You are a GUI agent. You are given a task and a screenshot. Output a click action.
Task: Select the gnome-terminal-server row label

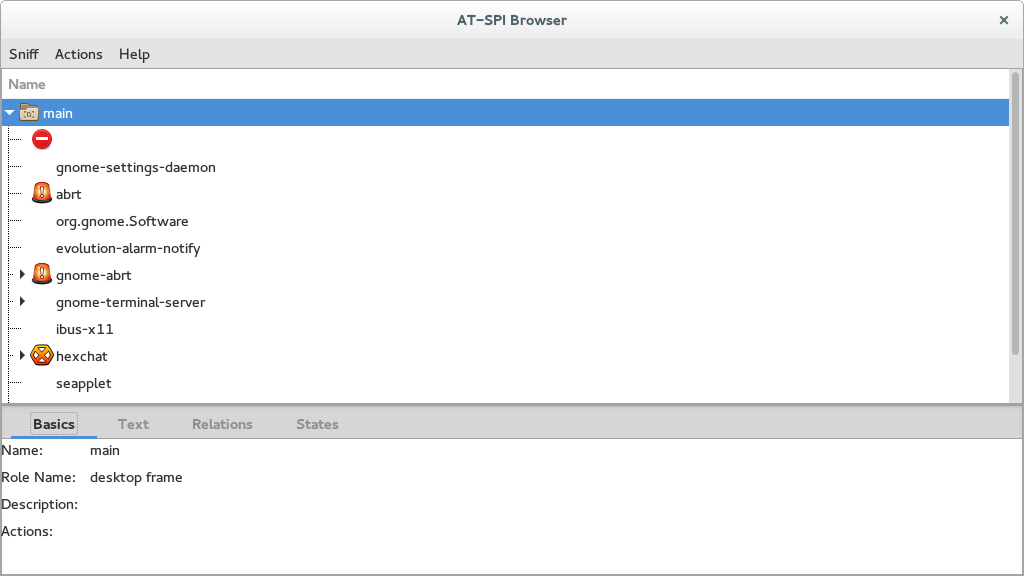coord(131,302)
